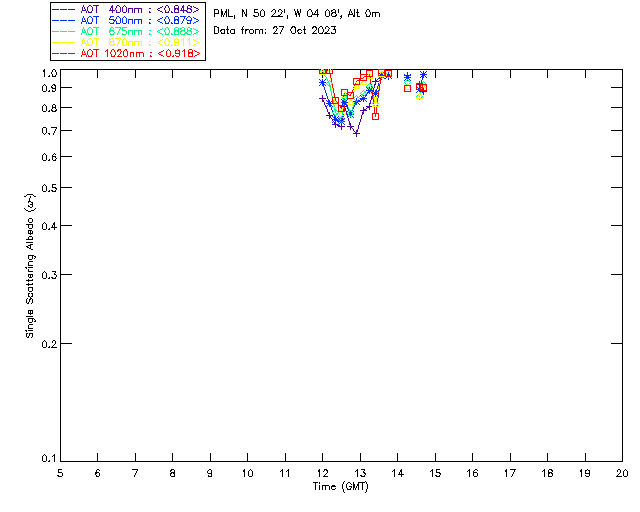Click the AOT 1020nm legend entry
The width and height of the screenshot is (640, 512).
(x=127, y=53)
